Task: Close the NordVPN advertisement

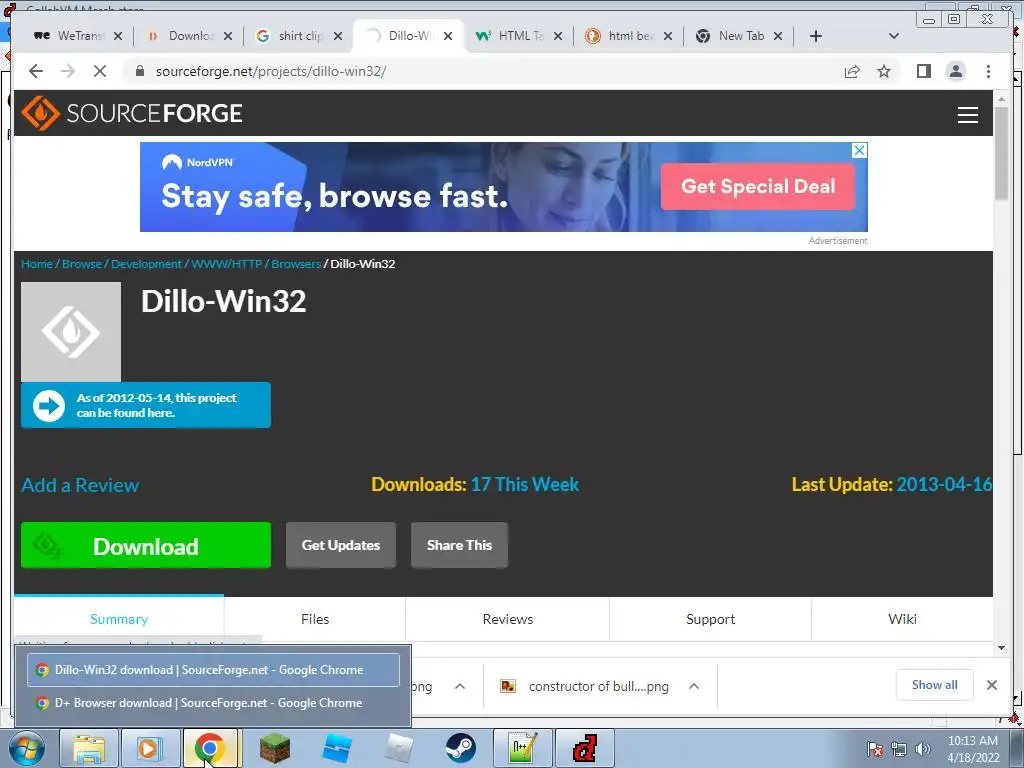Action: pos(859,150)
